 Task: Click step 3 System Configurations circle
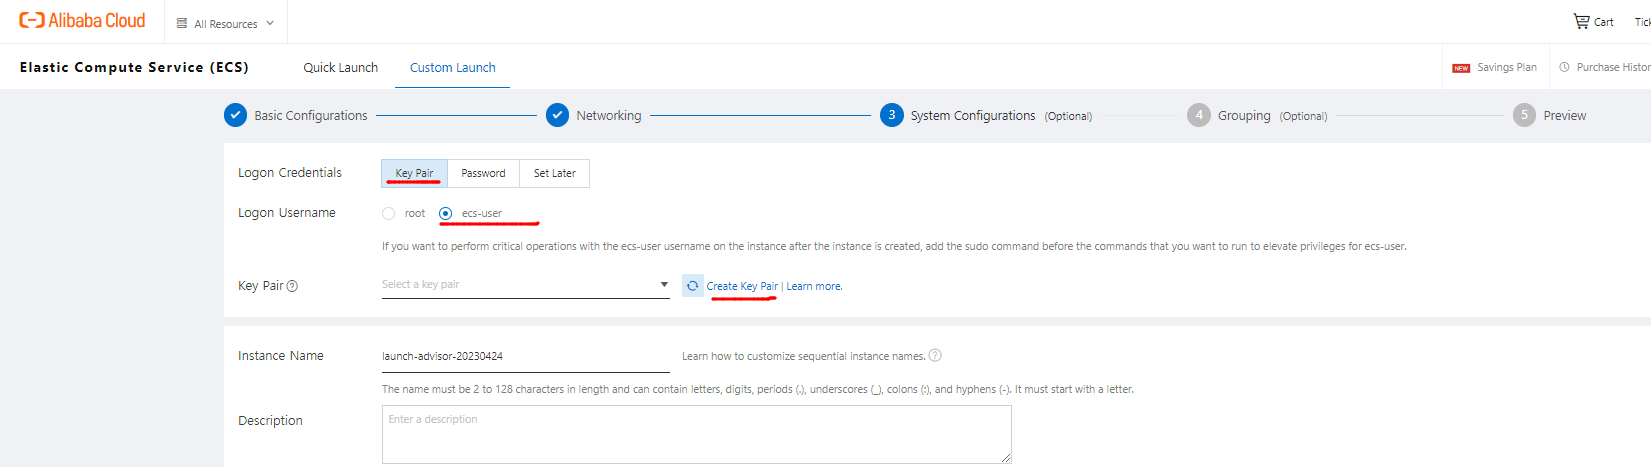(x=891, y=115)
